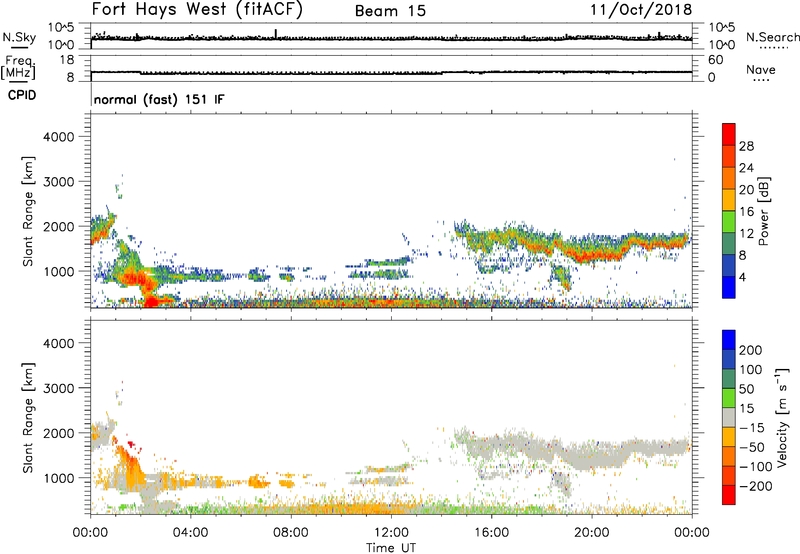Click the '60' tick on the Nave axis
The height and width of the screenshot is (554, 800).
(715, 60)
